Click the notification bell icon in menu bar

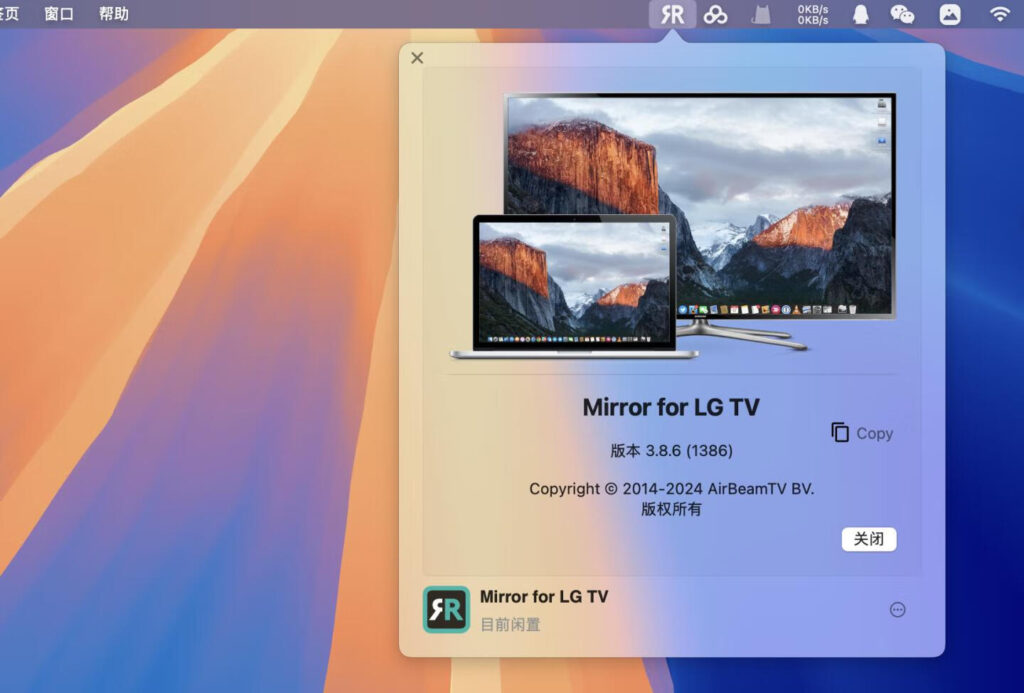[860, 14]
